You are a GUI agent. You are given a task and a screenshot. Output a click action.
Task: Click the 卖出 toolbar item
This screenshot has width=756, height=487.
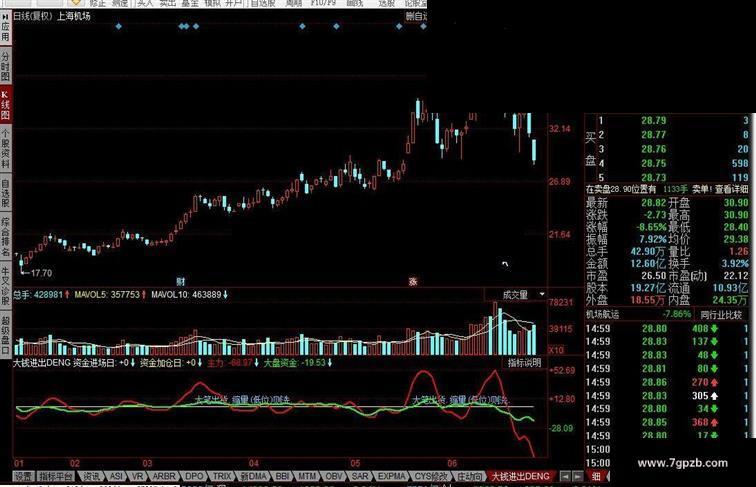167,3
